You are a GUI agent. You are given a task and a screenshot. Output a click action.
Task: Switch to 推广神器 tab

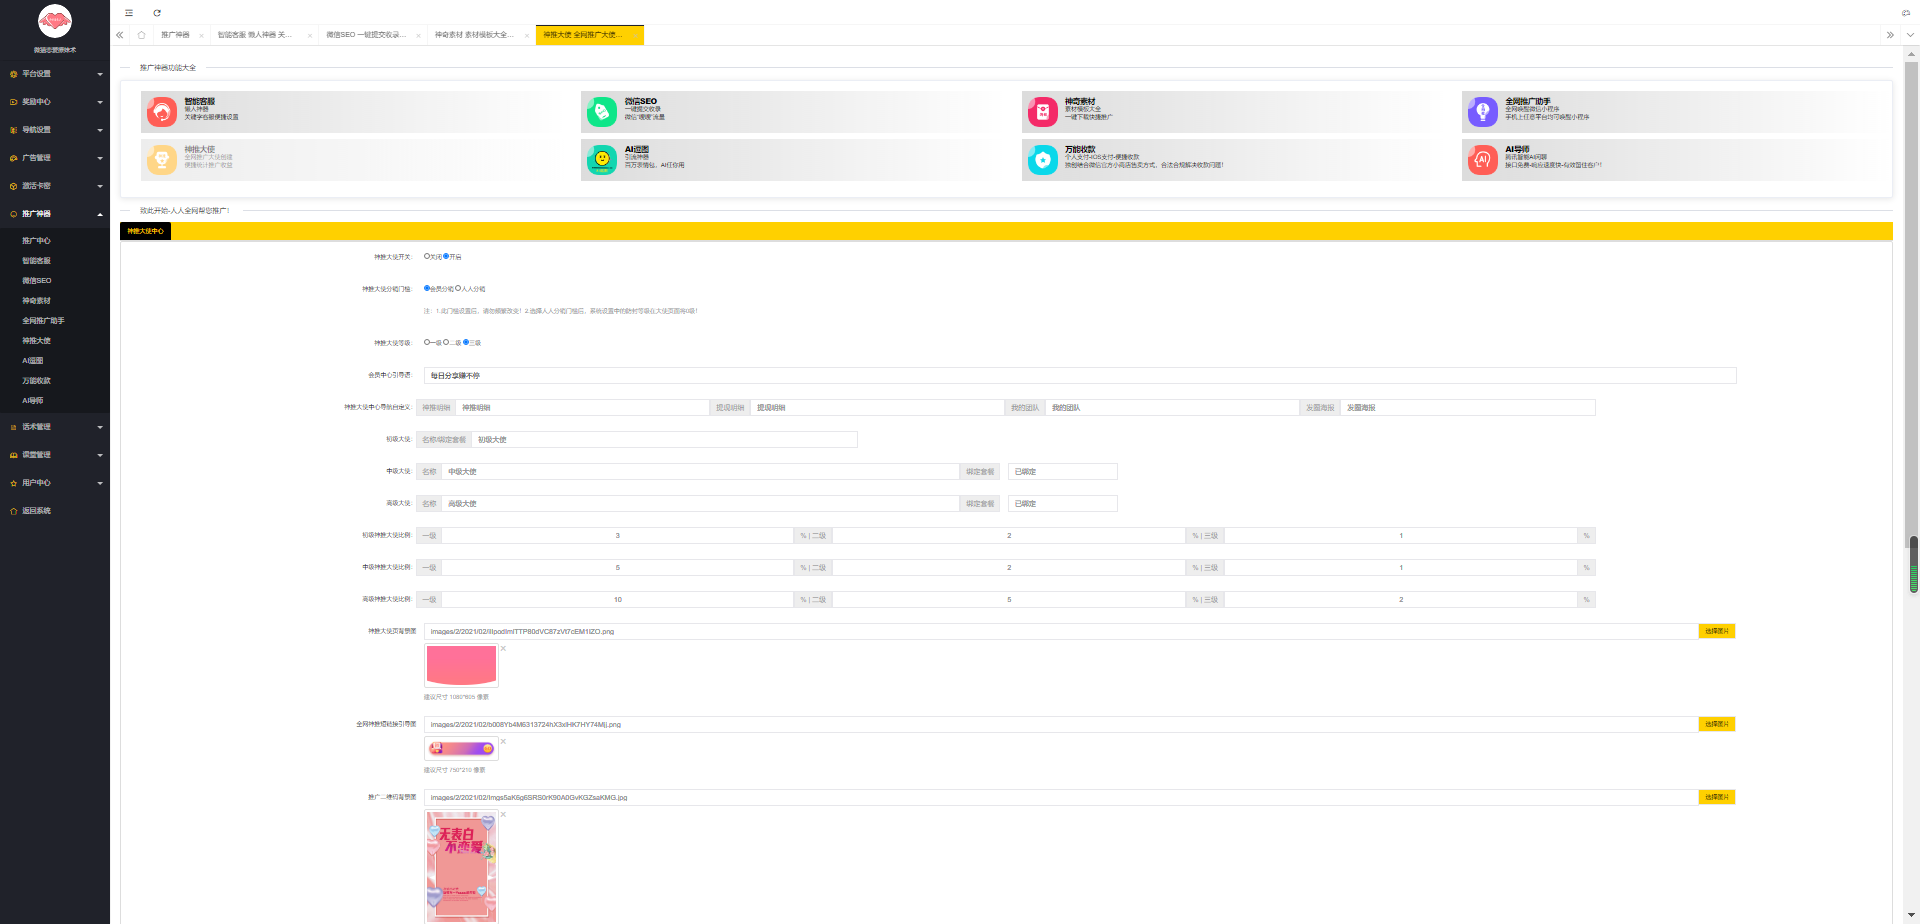point(176,35)
